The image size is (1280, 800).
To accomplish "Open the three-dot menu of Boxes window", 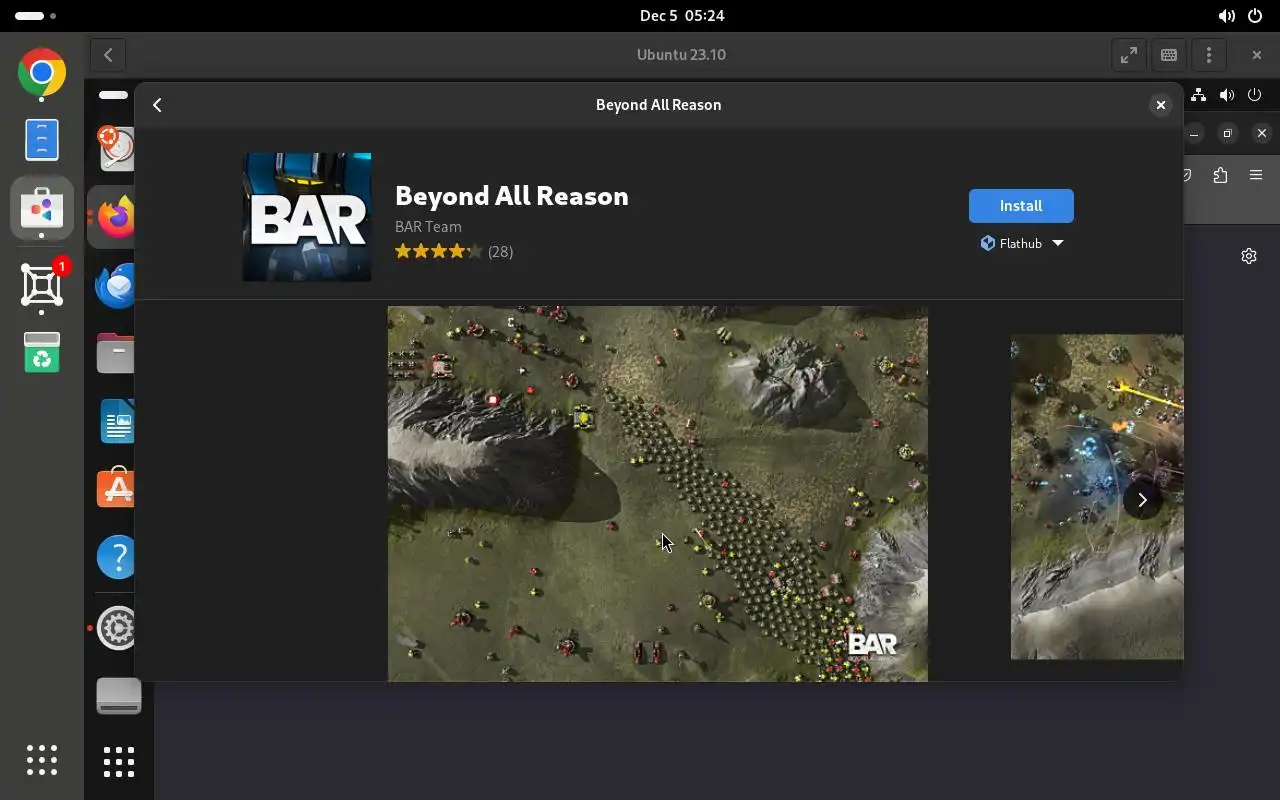I will click(1209, 55).
